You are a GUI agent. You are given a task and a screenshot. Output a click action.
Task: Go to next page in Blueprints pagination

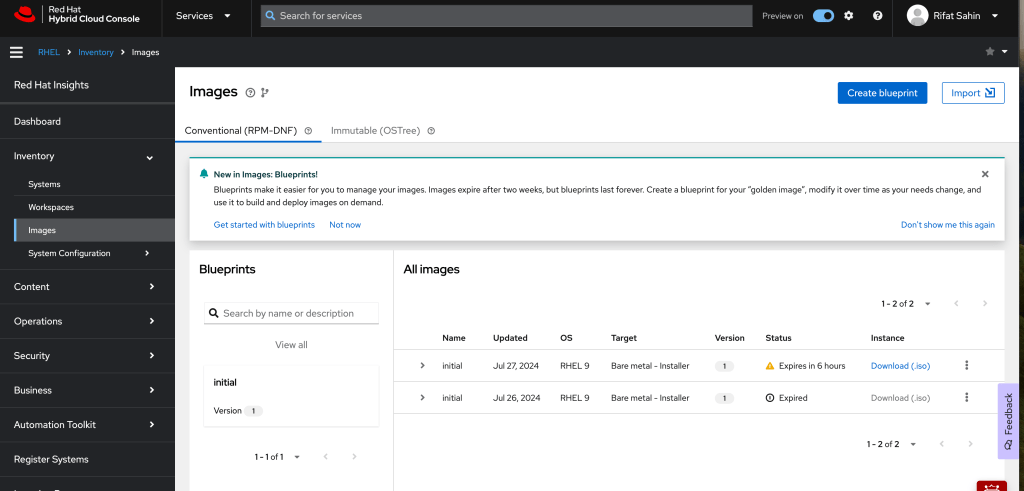tap(355, 457)
